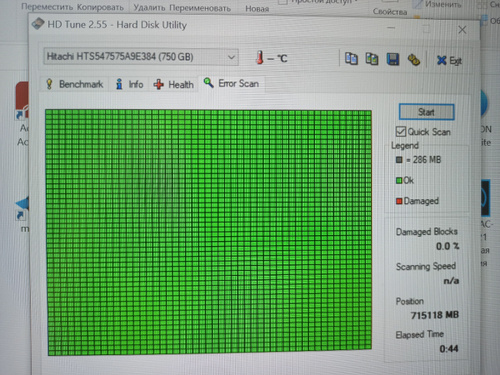The image size is (500, 375).
Task: Open the Info tab
Action: click(130, 84)
